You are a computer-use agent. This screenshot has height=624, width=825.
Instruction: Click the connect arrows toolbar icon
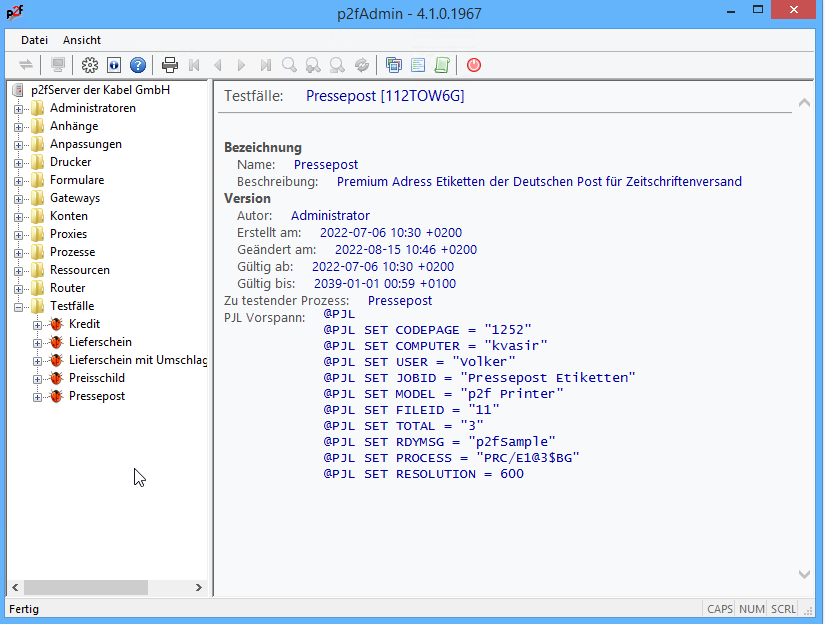pos(26,65)
